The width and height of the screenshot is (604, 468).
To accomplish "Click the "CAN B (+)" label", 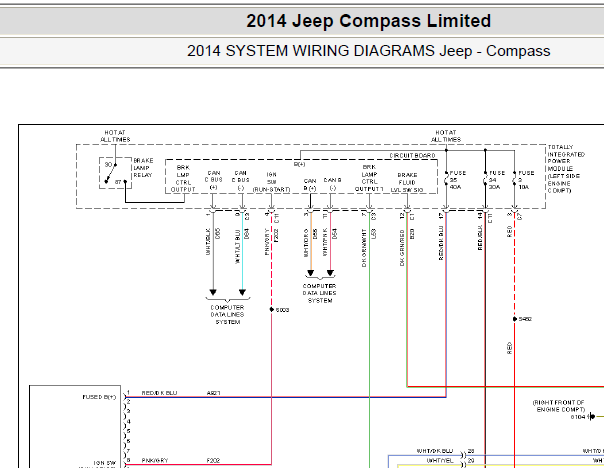I will [x=310, y=185].
